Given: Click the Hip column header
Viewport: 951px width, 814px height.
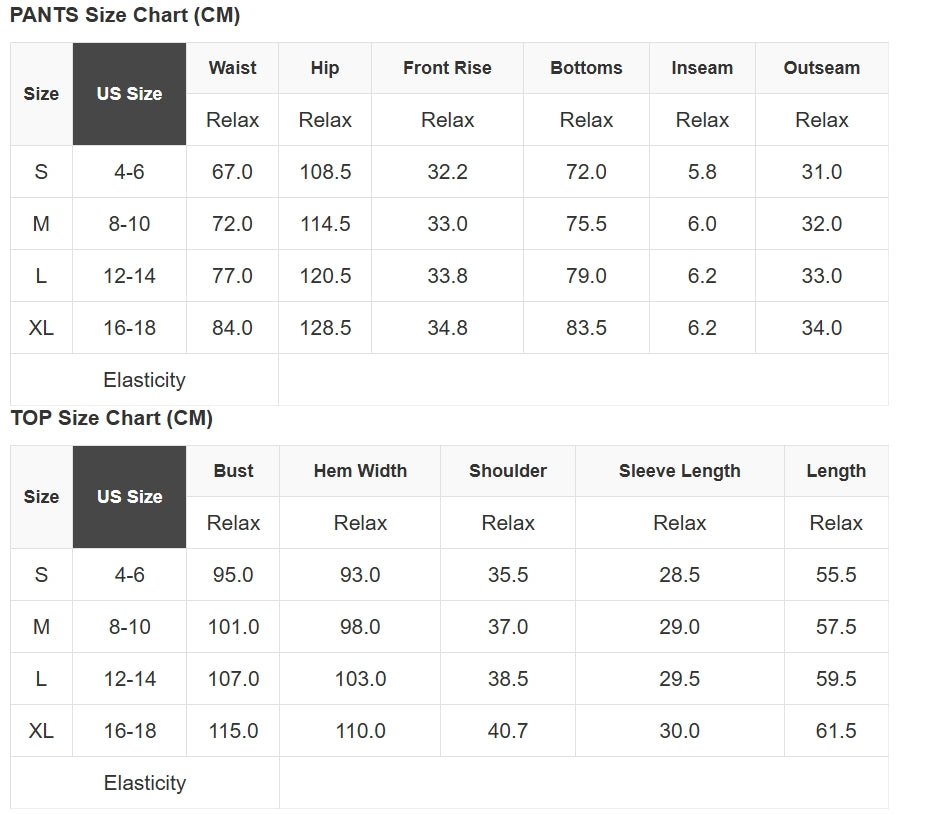Looking at the screenshot, I should click(x=325, y=68).
